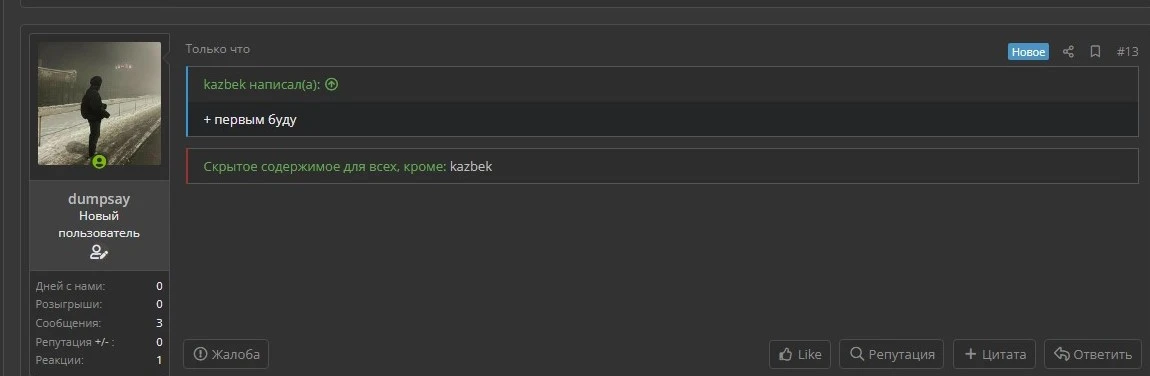Screen dimensions: 1150x376
Task: Click the green online status icon on avatar
Action: [99, 161]
